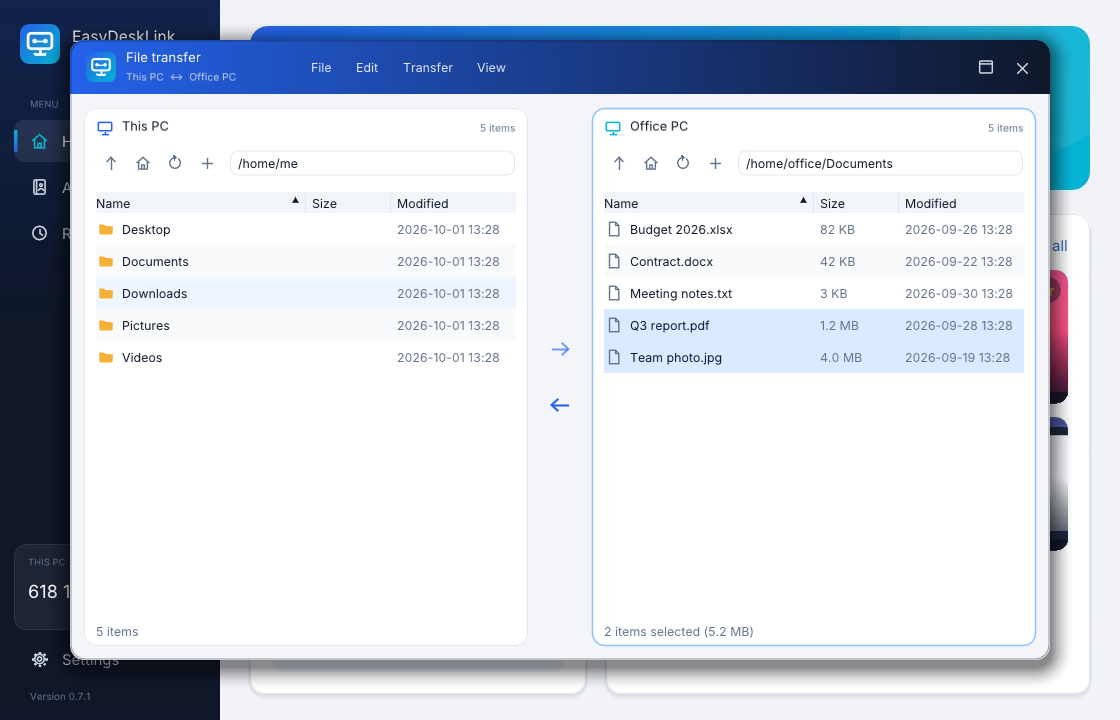Go to home folder in This PC pane
This screenshot has height=720, width=1120.
click(x=143, y=164)
